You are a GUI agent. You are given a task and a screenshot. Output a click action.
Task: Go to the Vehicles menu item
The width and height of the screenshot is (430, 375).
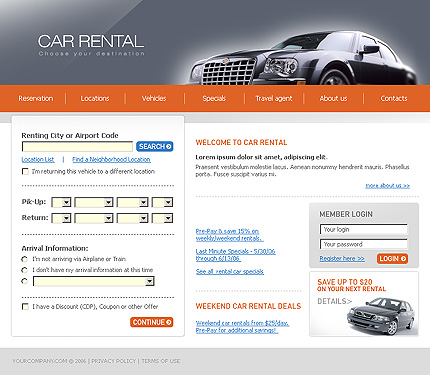point(154,98)
